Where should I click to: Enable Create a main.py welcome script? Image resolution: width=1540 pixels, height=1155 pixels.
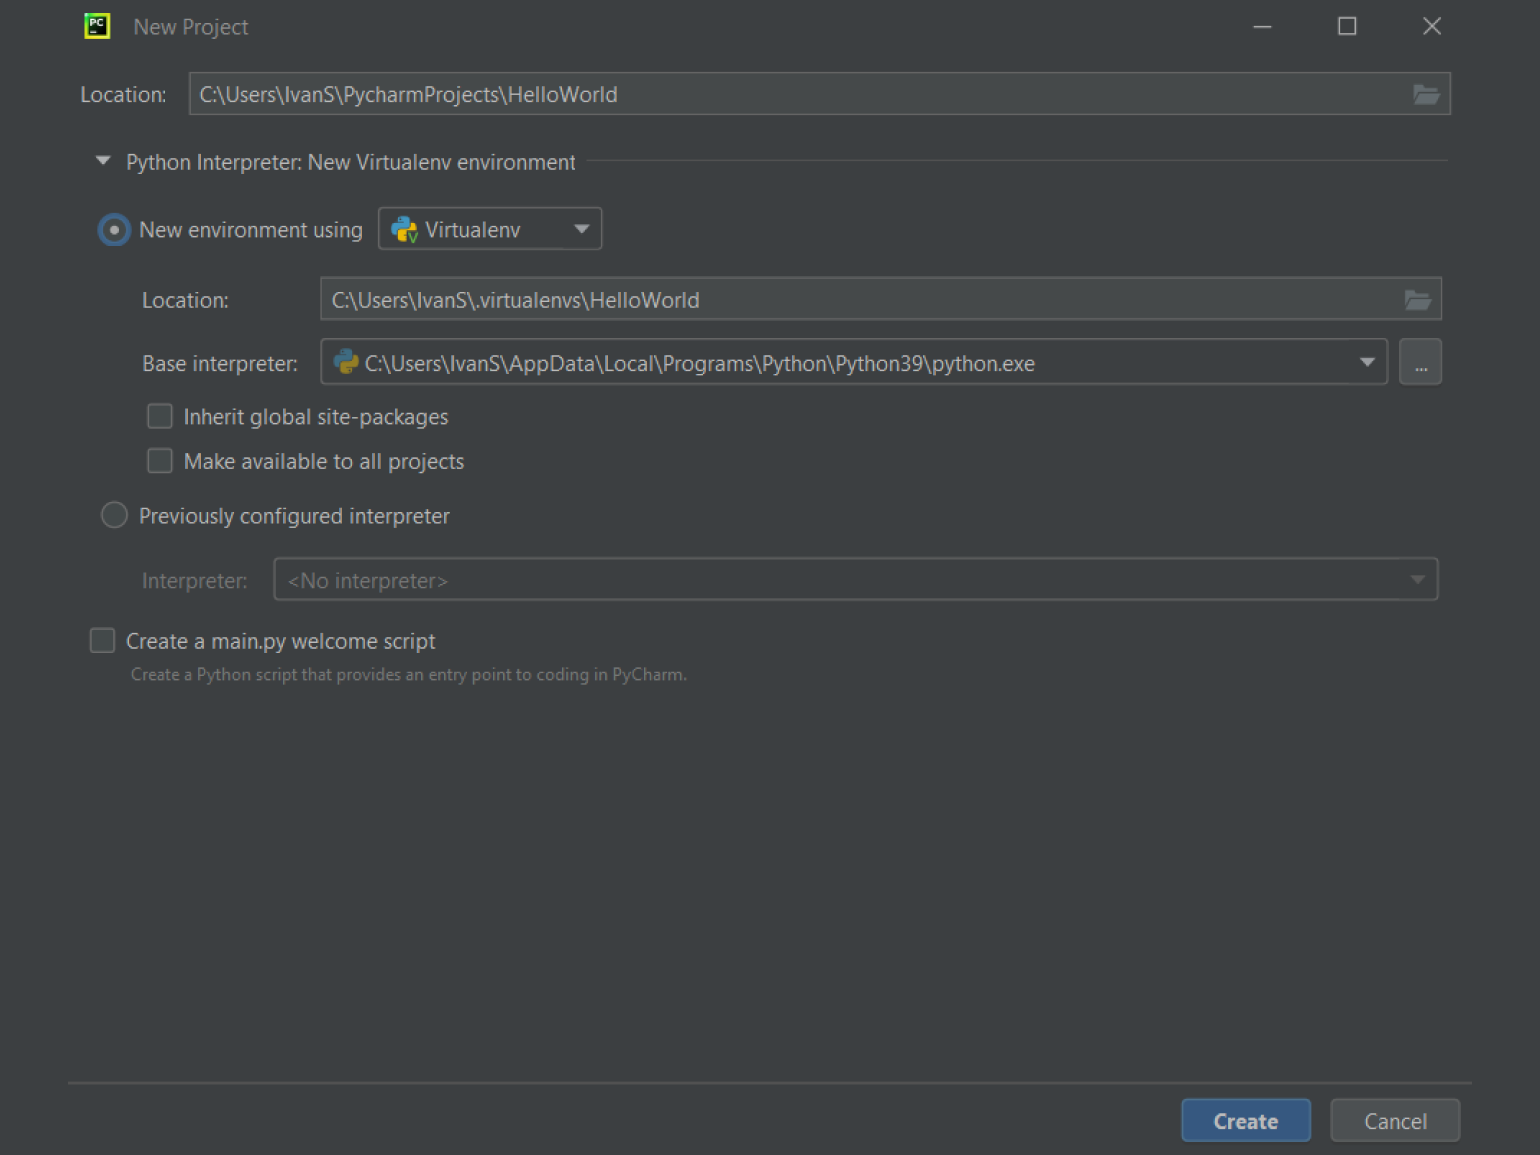103,641
